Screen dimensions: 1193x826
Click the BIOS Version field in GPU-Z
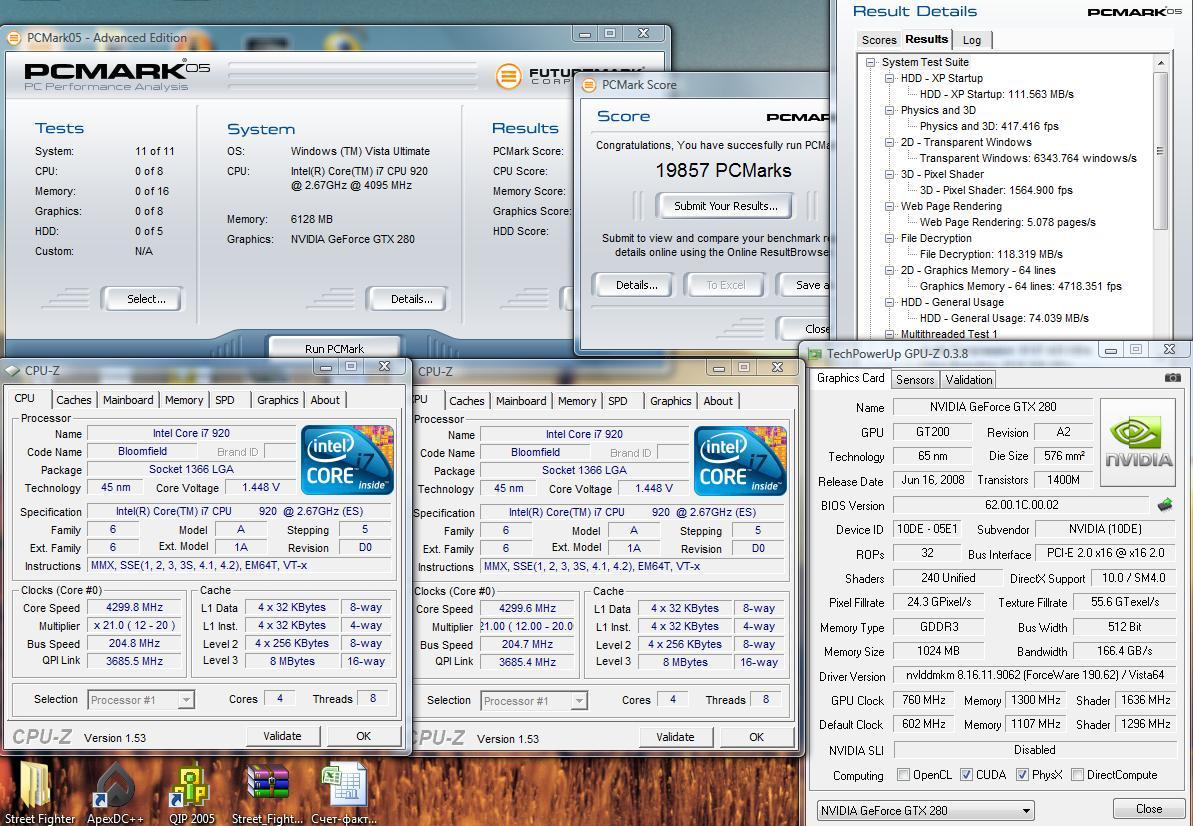(1020, 505)
